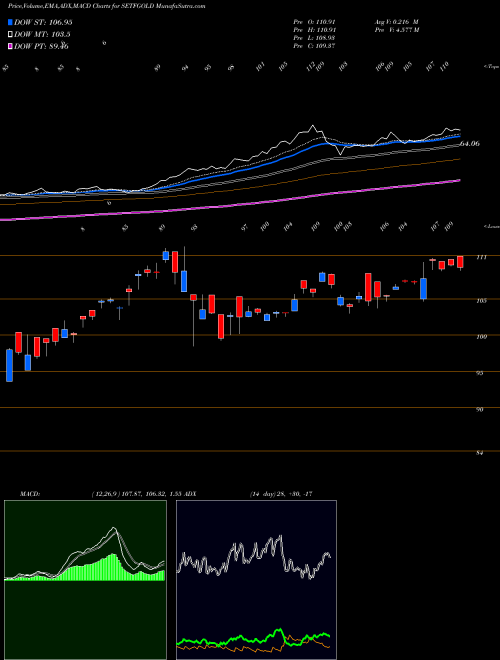This screenshot has height=660, width=500.
Task: Click the Pre V: 4.577 M value
Action: (x=396, y=30)
